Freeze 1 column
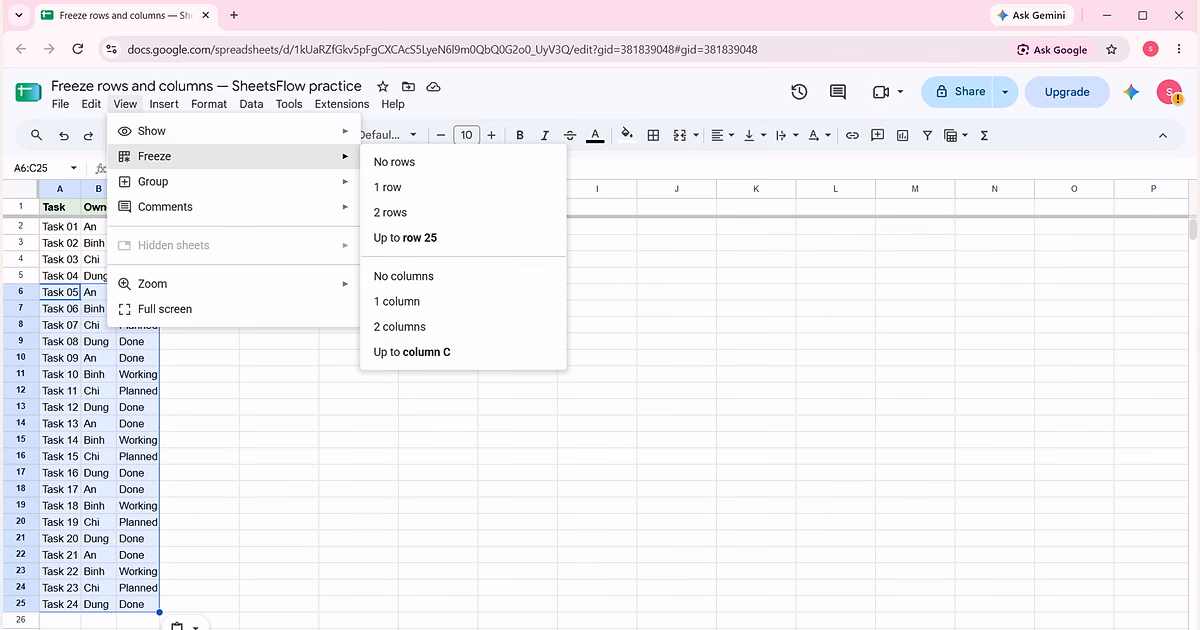The image size is (1200, 630). pos(463,301)
